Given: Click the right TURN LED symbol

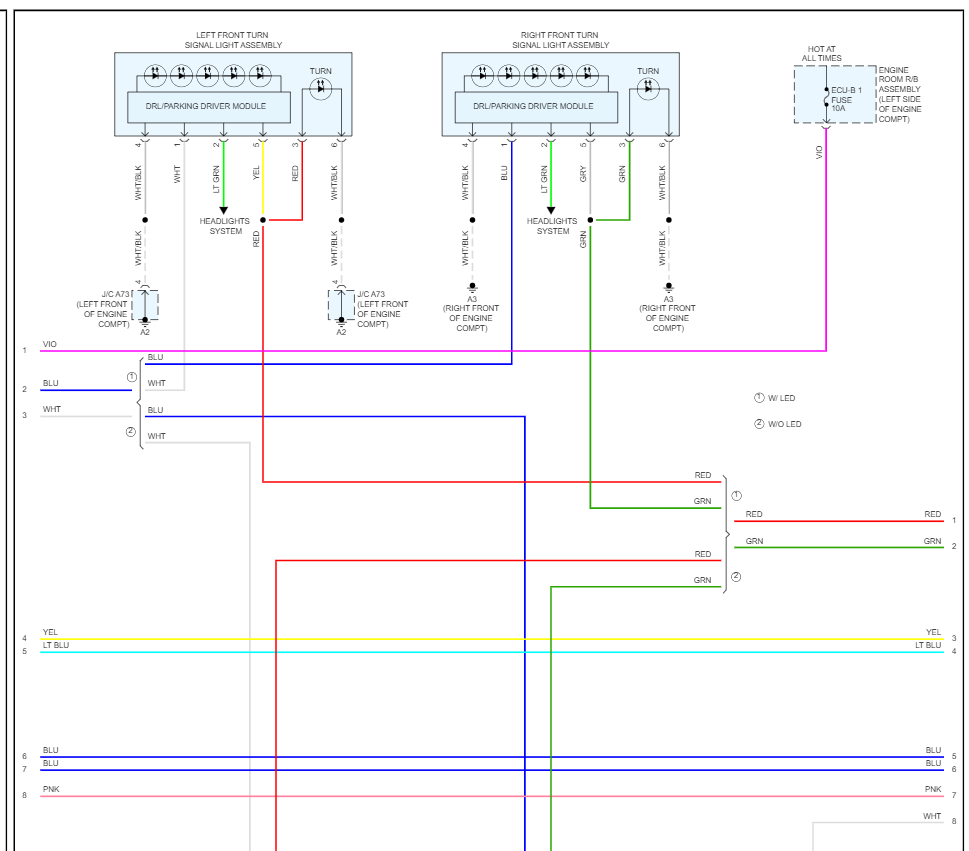Looking at the screenshot, I should [x=648, y=88].
